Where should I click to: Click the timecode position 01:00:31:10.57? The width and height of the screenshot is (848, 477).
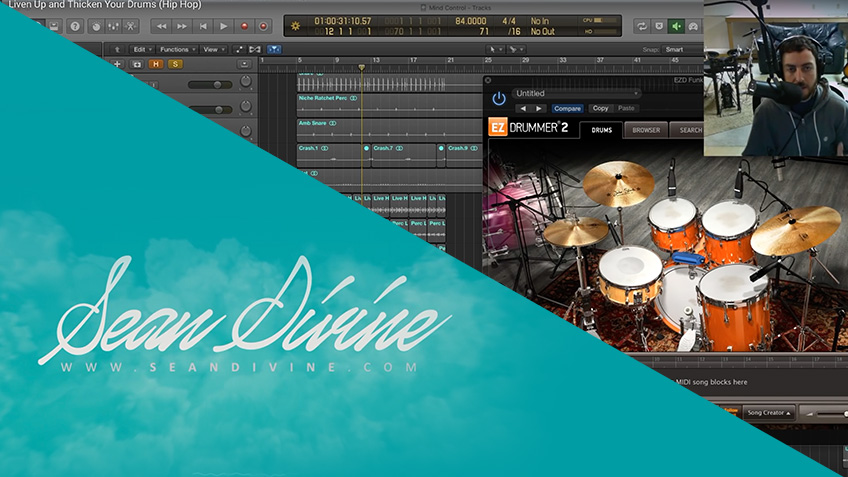point(342,21)
